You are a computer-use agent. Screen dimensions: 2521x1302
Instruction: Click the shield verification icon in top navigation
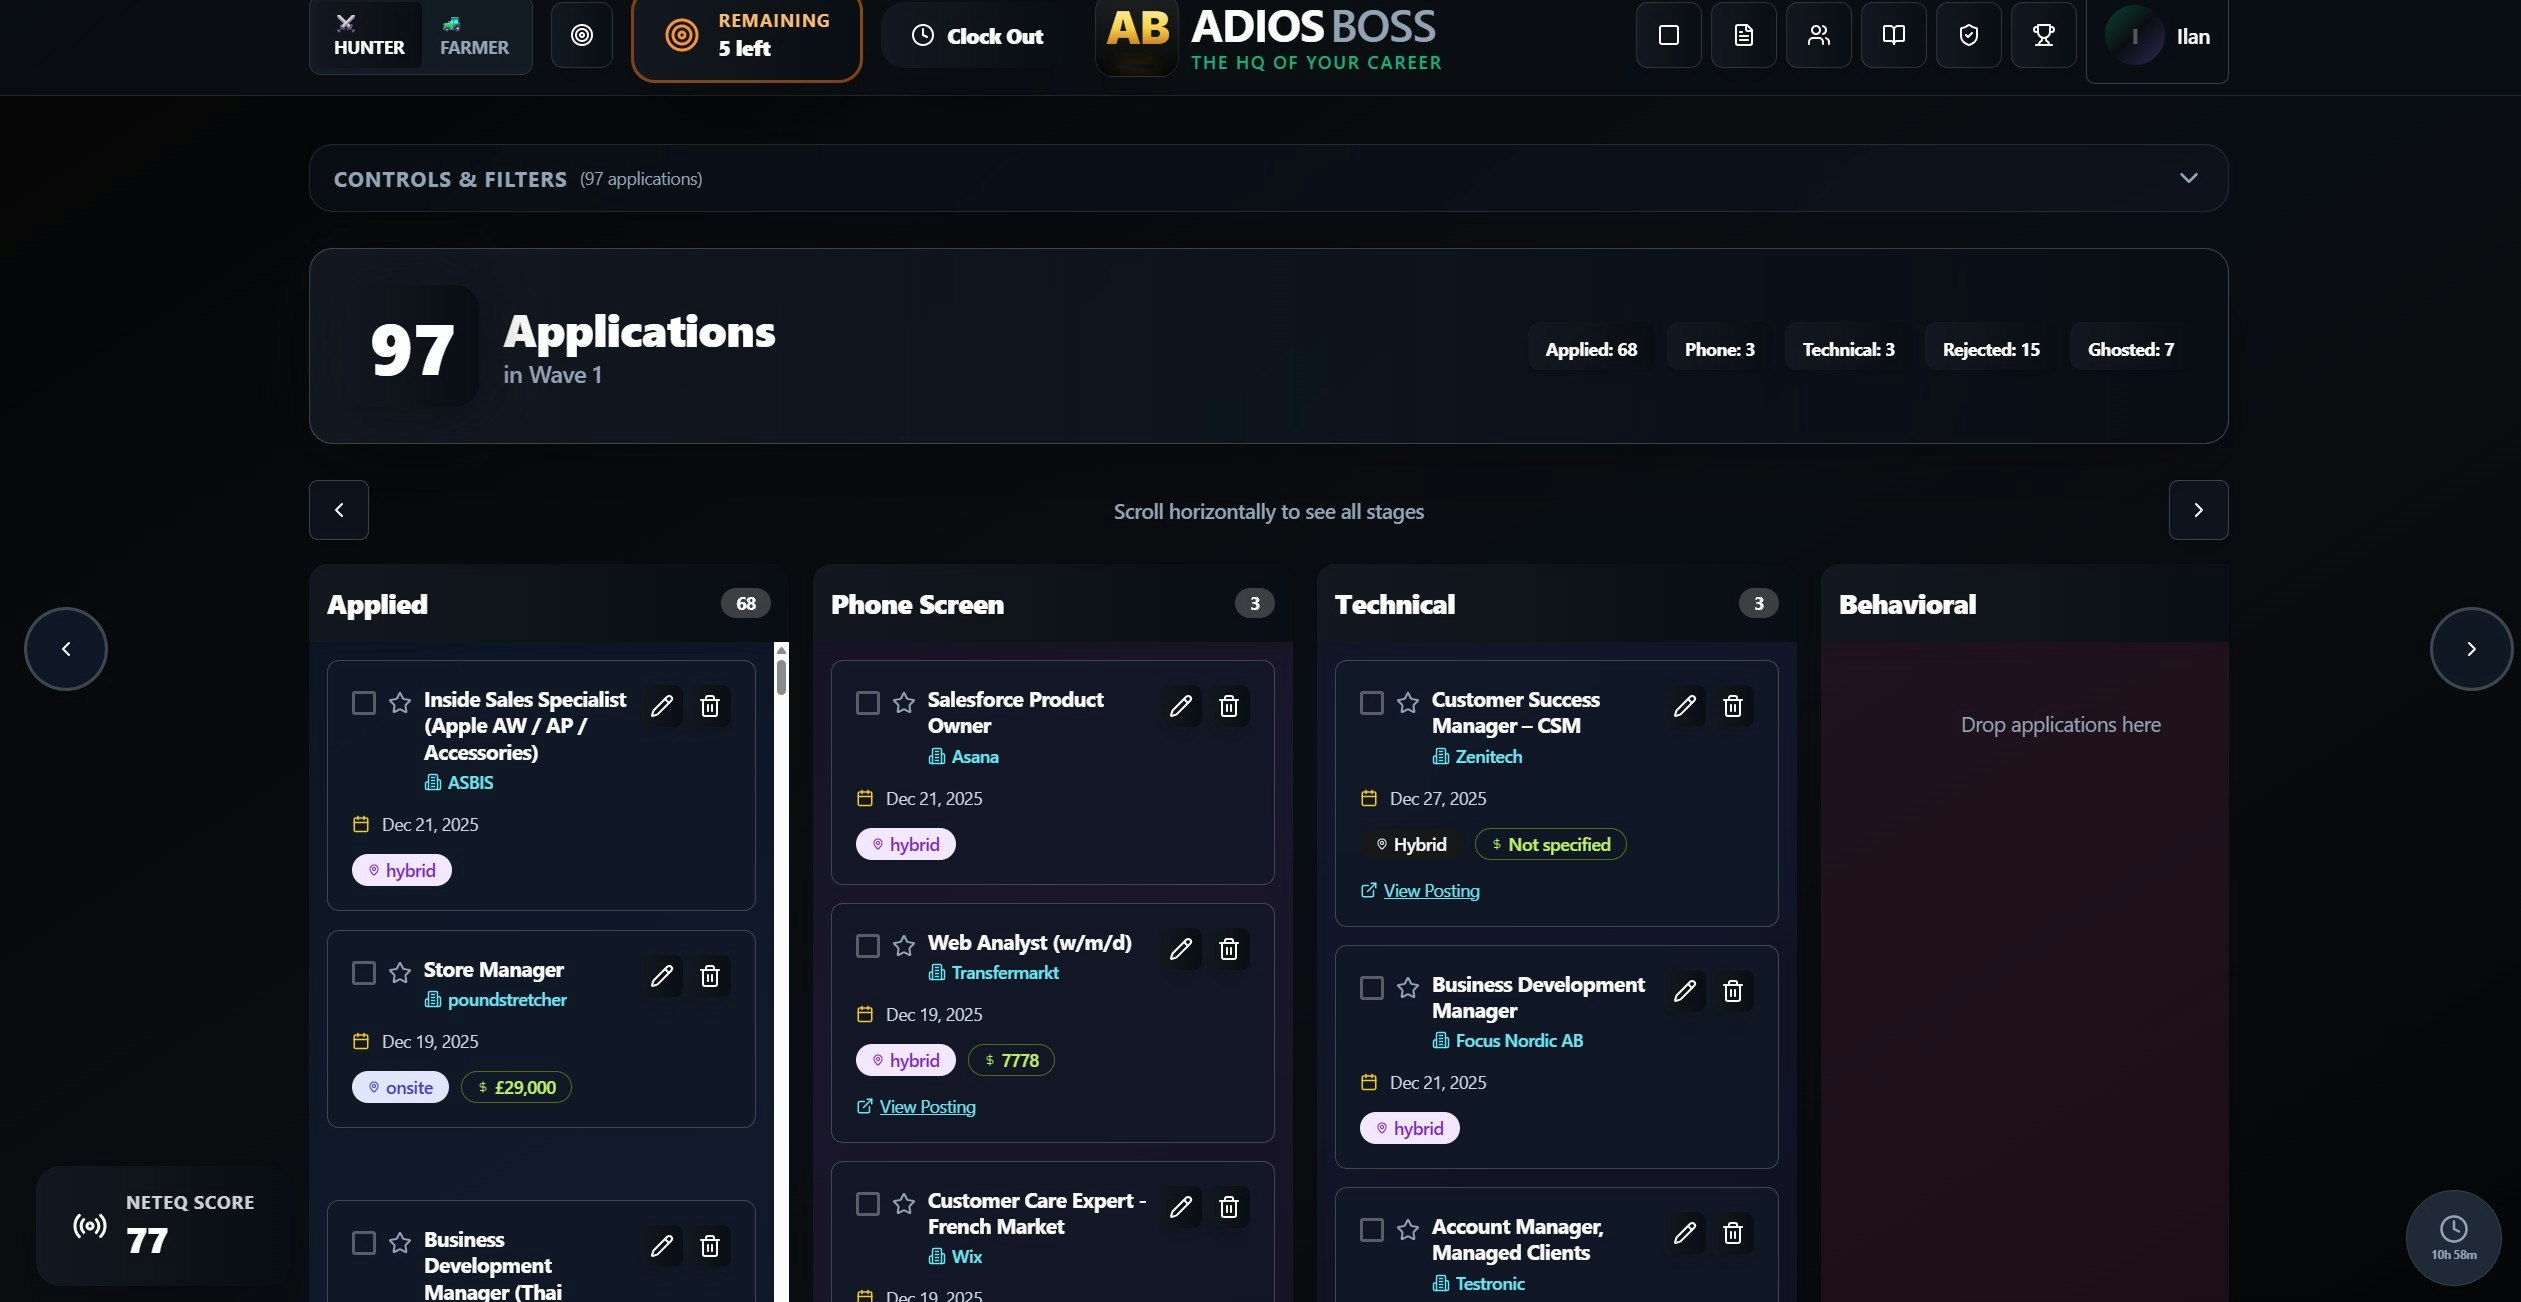click(x=1968, y=35)
